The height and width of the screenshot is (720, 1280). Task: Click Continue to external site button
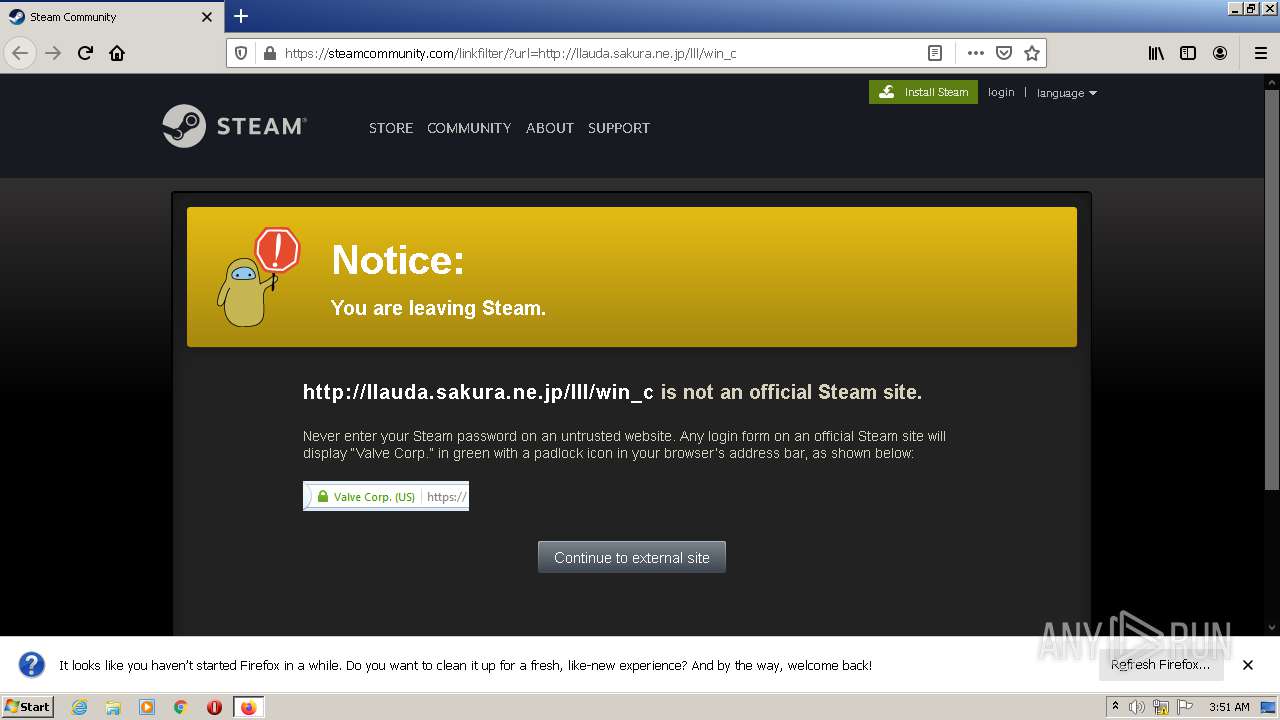point(632,558)
